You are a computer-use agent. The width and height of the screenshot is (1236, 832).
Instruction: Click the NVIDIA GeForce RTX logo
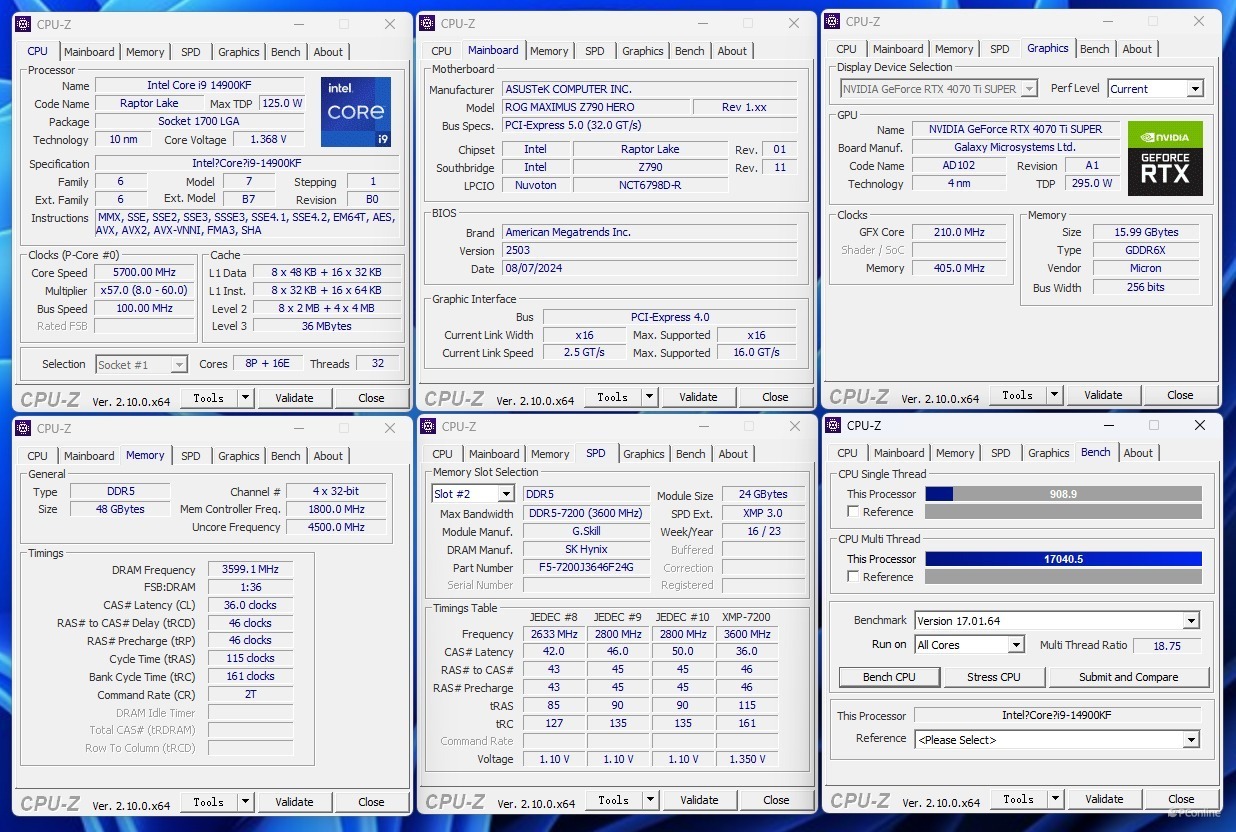1165,158
